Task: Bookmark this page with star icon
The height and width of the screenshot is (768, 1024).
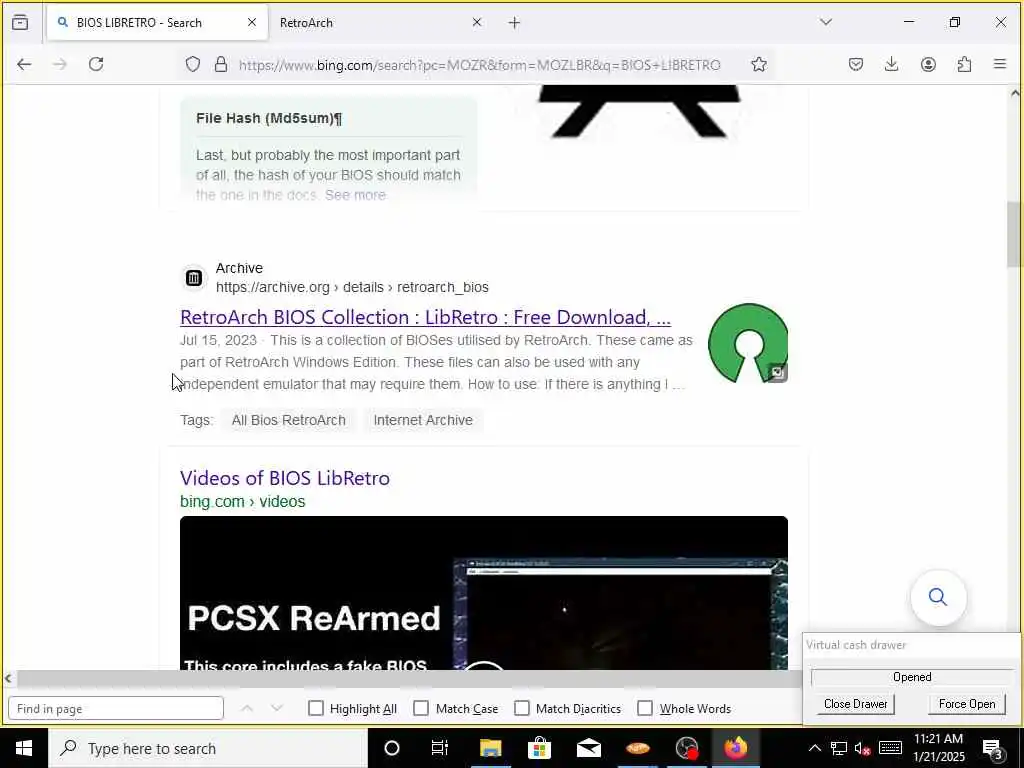Action: point(758,64)
